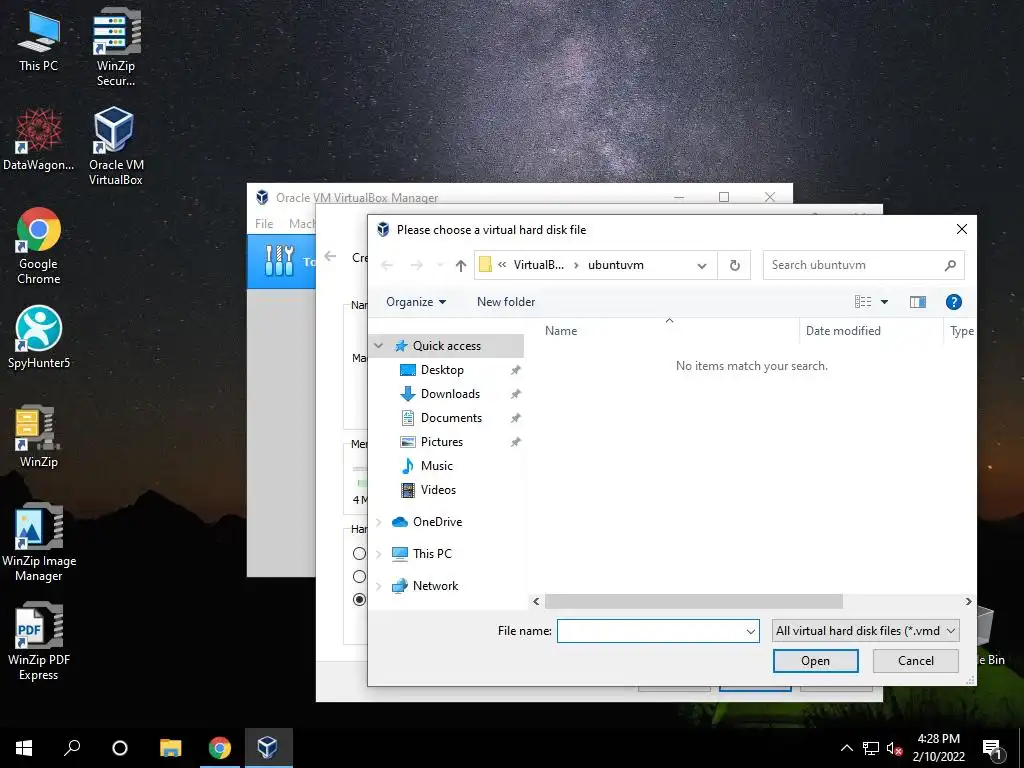Open Cortana circle on the taskbar
This screenshot has width=1024, height=768.
pyautogui.click(x=120, y=748)
